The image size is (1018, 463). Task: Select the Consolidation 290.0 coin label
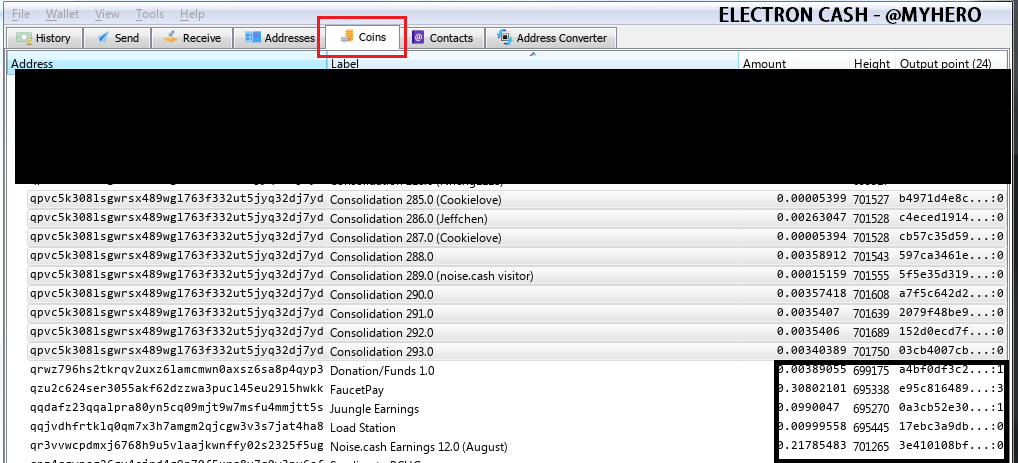coord(382,295)
